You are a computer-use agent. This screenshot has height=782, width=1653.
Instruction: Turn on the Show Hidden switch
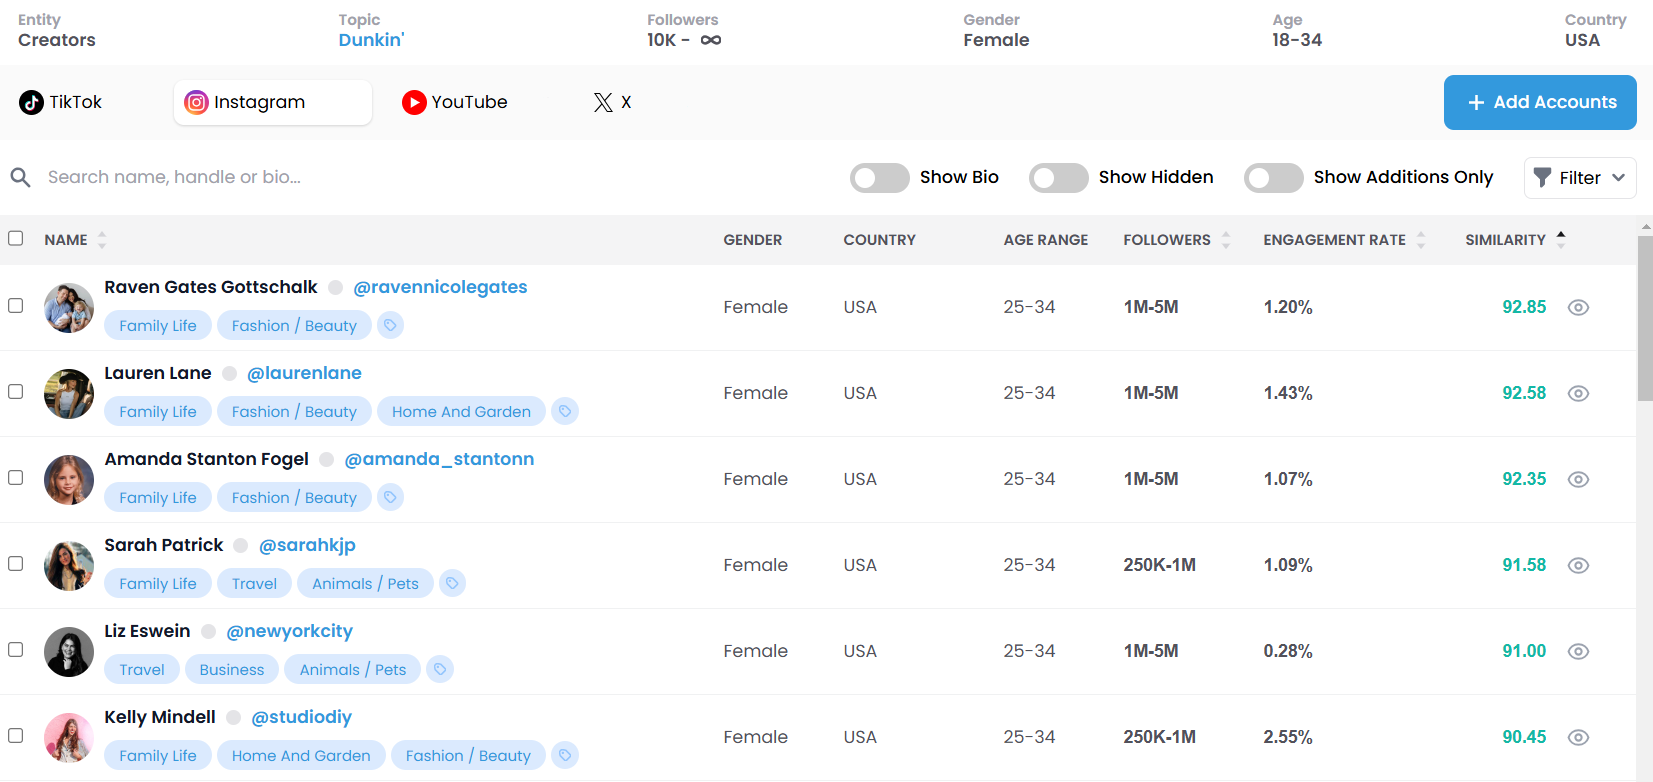coord(1058,177)
